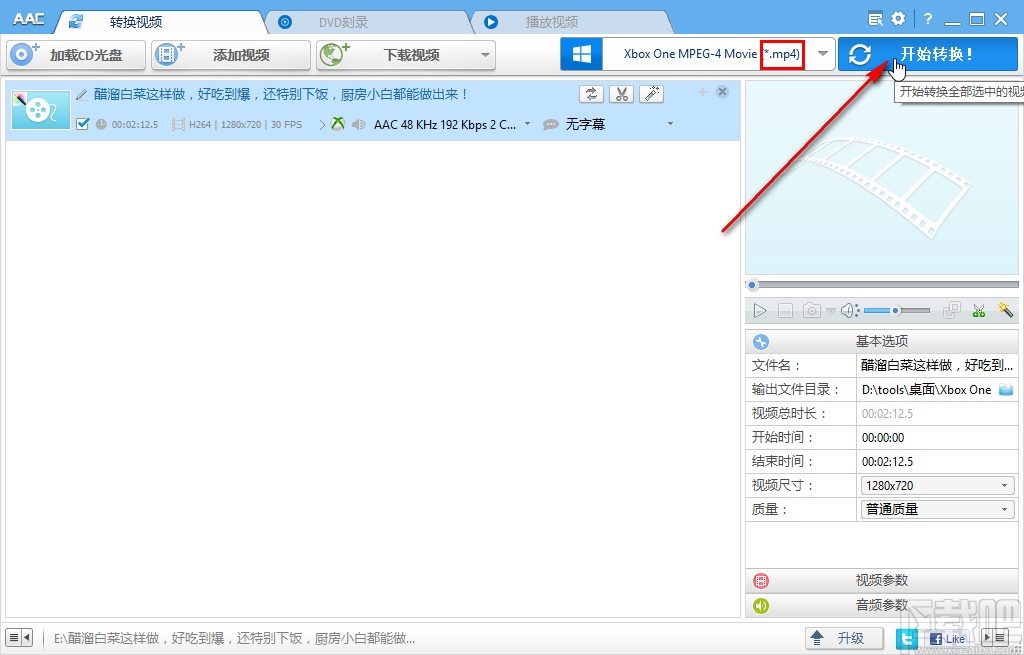The height and width of the screenshot is (655, 1024).
Task: Open the settings gear icon
Action: 898,17
